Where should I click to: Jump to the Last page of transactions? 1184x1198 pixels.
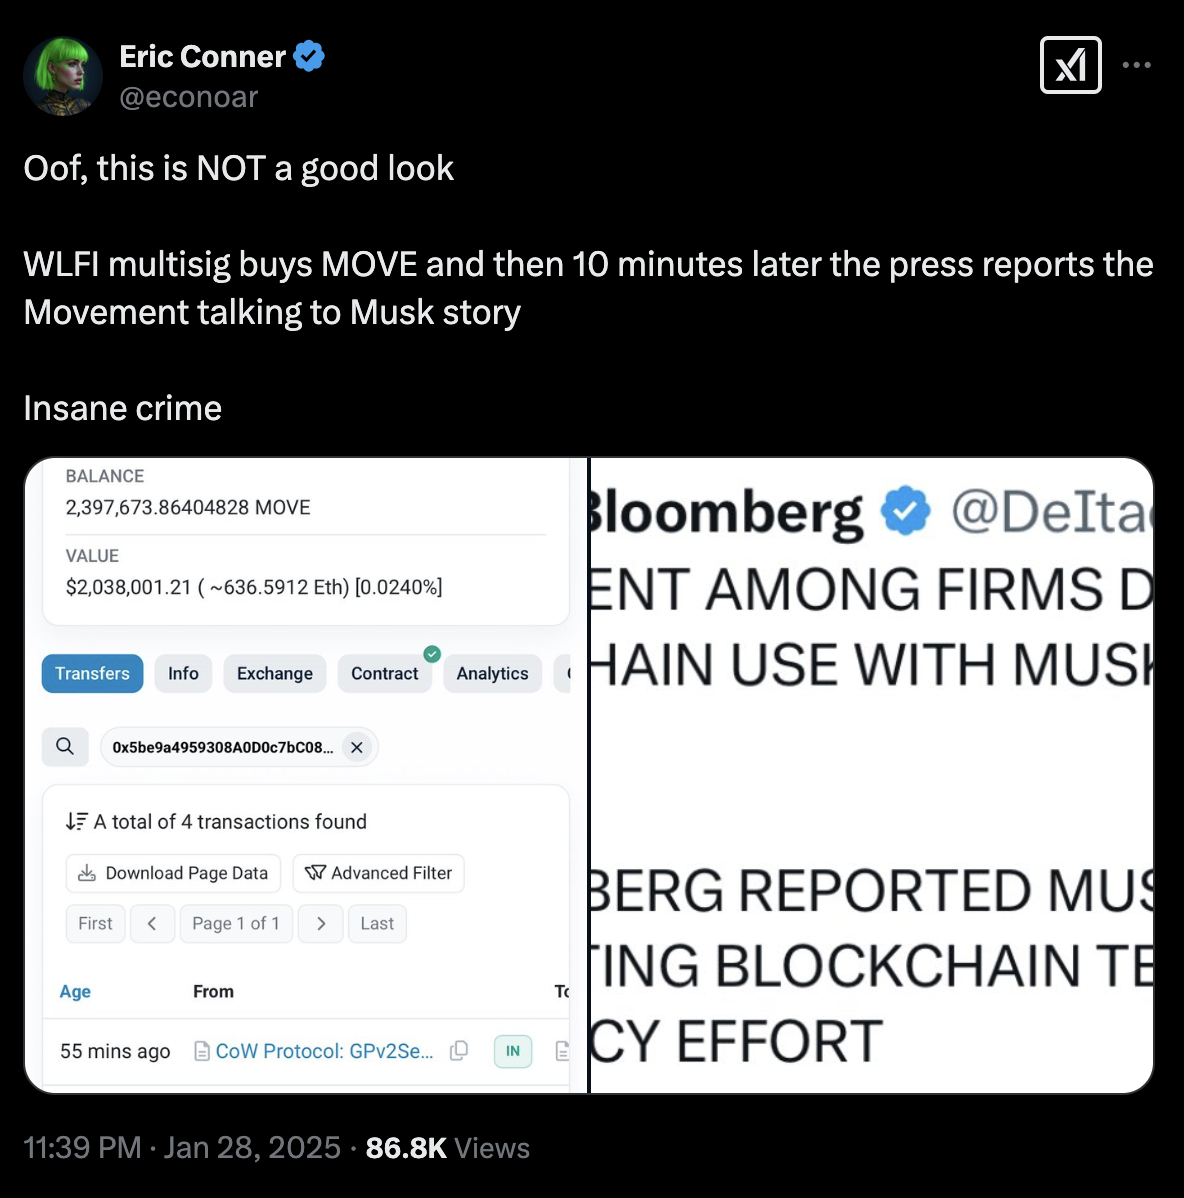pyautogui.click(x=377, y=923)
